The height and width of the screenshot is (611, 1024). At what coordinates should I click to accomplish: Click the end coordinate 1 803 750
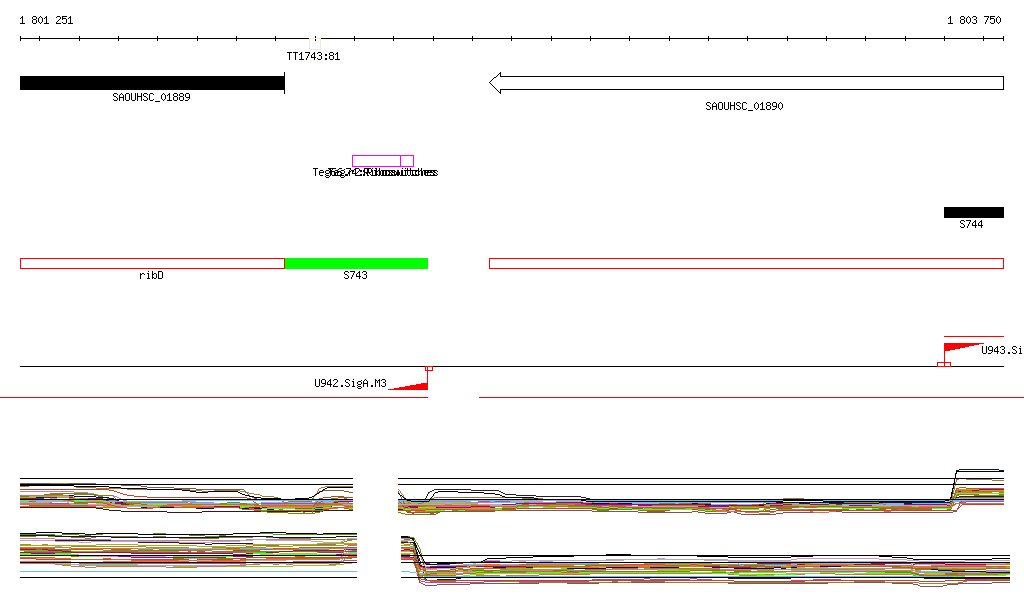coord(974,20)
